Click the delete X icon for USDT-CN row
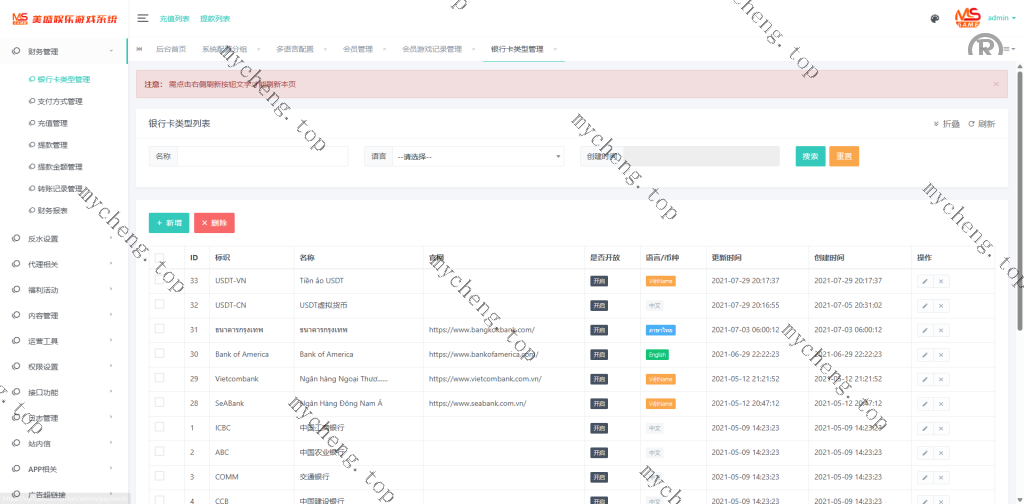1024x504 pixels. coord(941,305)
